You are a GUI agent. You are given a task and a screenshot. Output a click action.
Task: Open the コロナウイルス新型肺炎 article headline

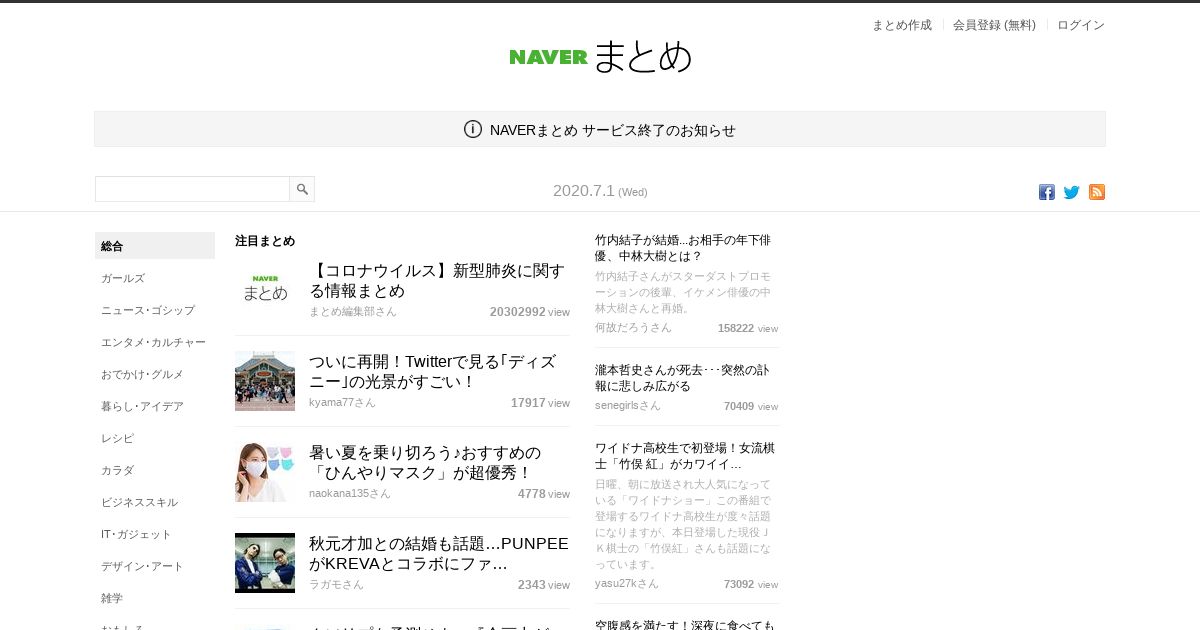pos(437,281)
